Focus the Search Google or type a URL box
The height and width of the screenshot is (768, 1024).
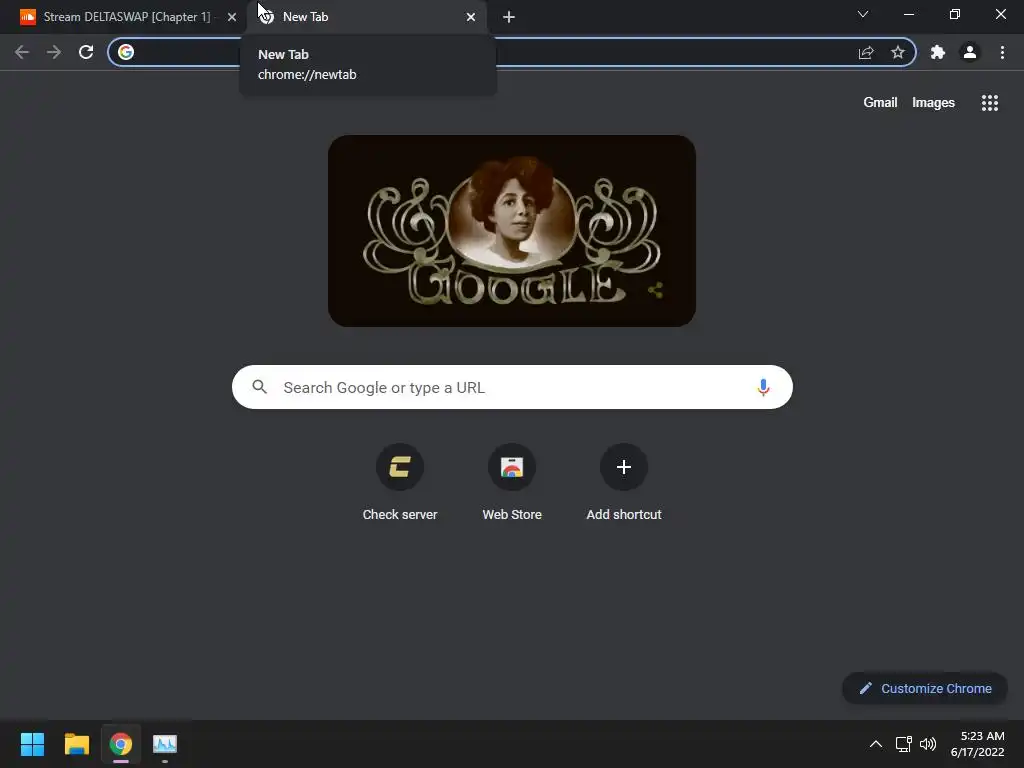pos(512,387)
